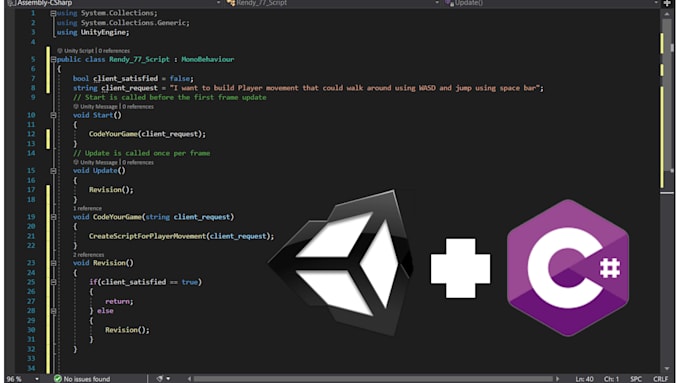Open the 96 % zoom level dropdown
This screenshot has height=383, width=680.
point(37,379)
